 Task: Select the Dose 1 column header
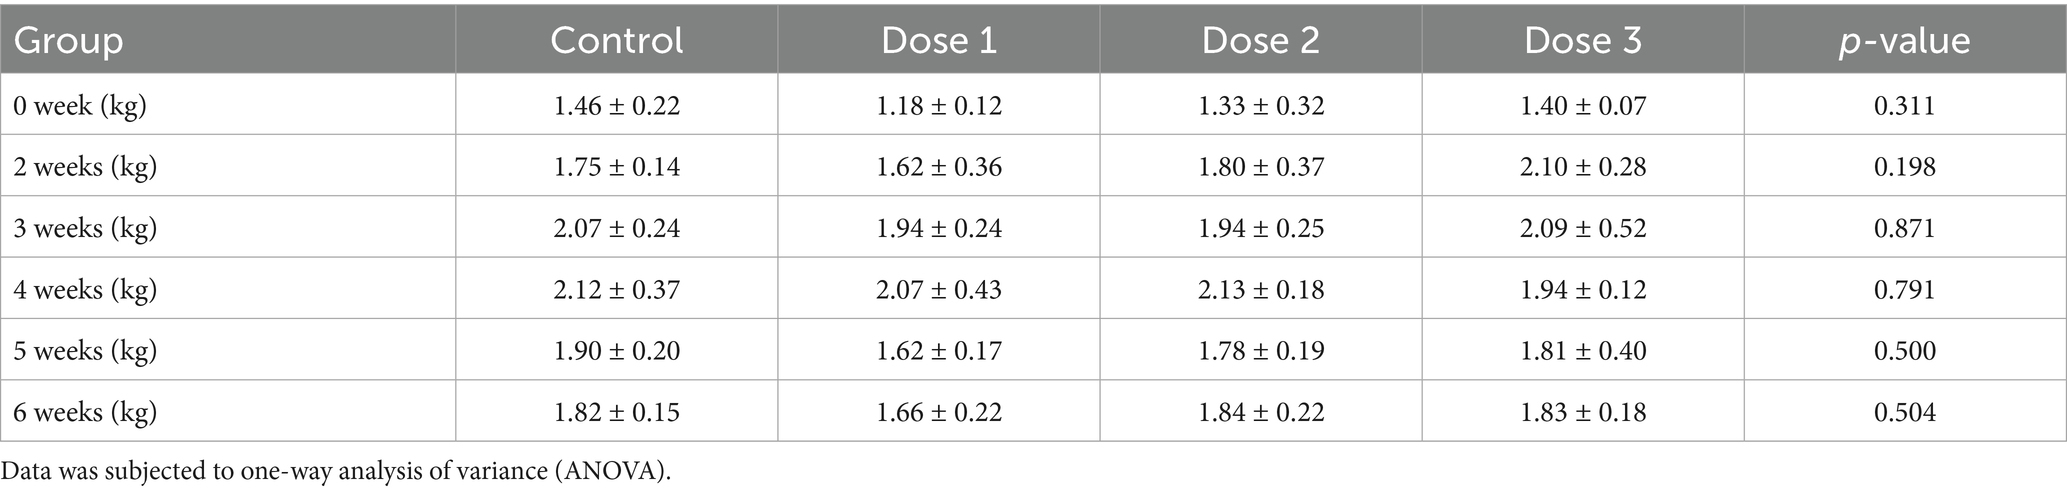938,41
